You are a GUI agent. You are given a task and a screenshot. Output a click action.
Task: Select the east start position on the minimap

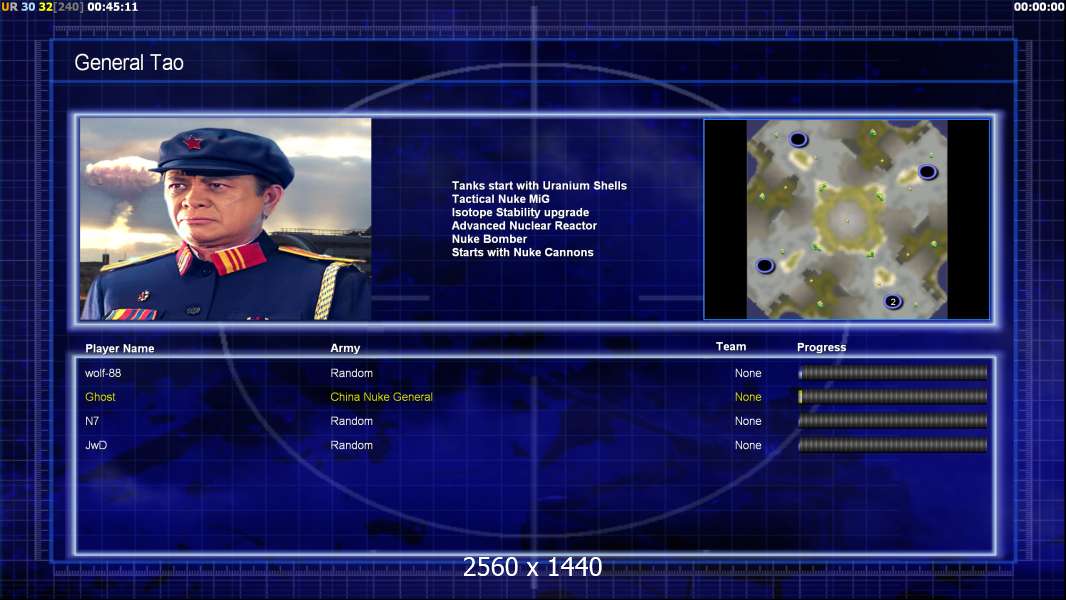[927, 172]
